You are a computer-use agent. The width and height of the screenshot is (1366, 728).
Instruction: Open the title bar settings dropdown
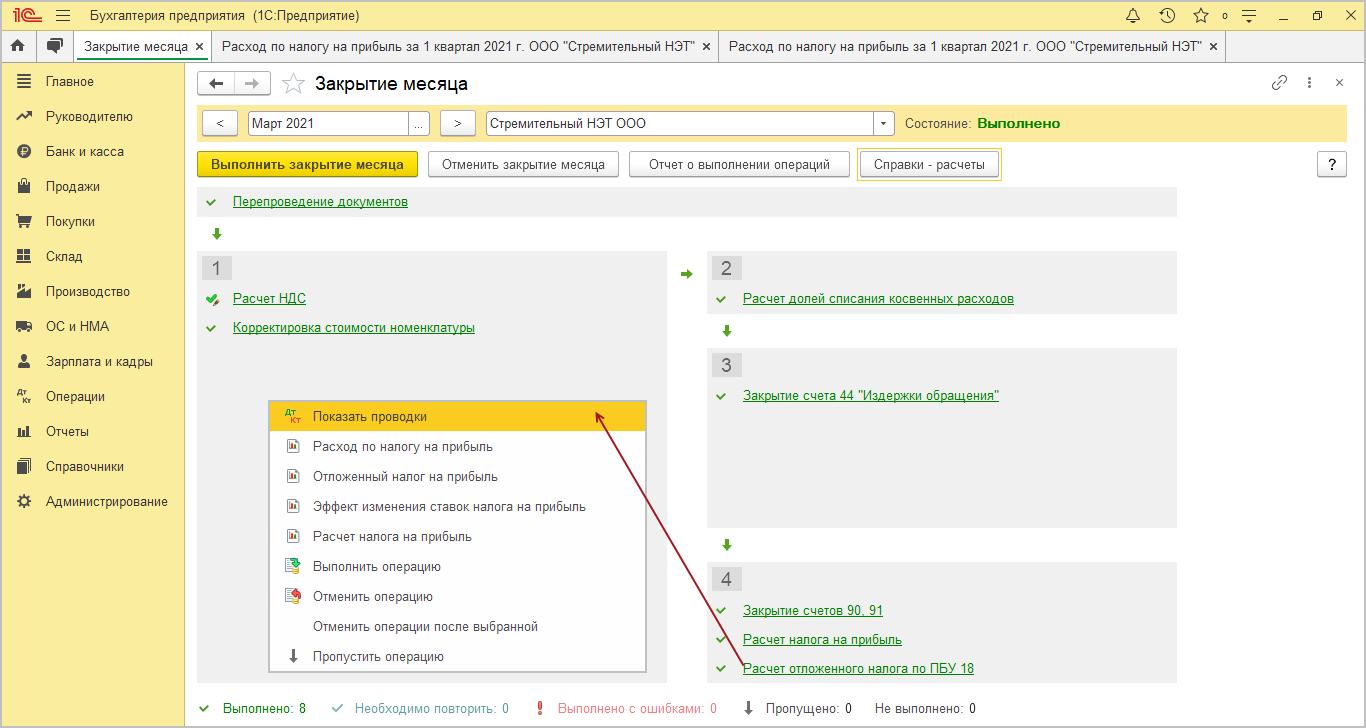[x=1247, y=16]
